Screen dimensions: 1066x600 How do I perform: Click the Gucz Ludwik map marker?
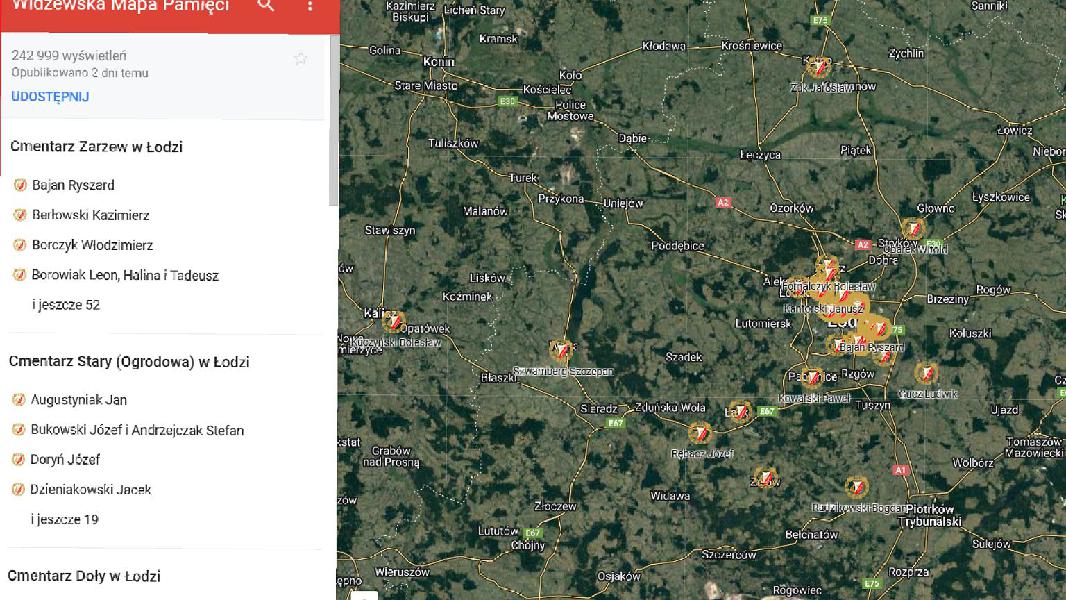coord(927,374)
